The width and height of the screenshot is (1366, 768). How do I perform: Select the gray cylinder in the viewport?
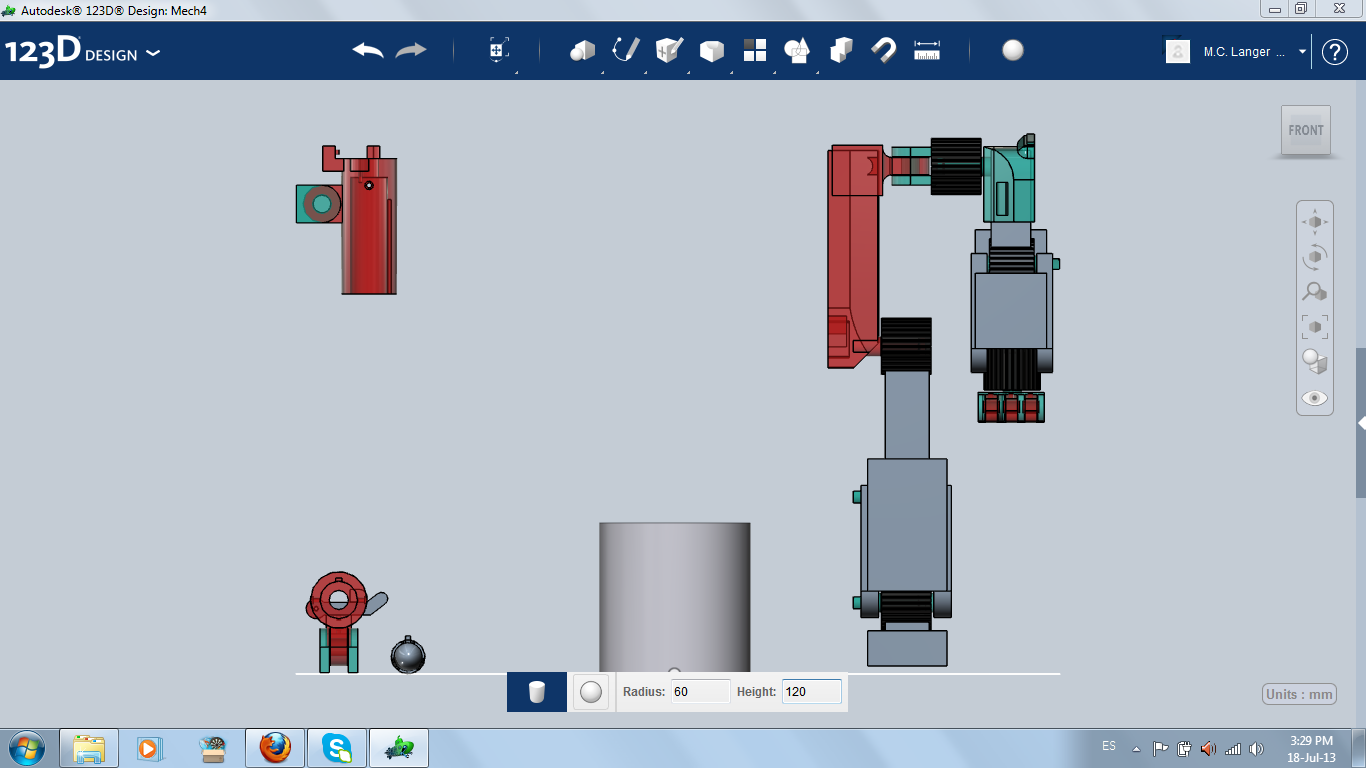(x=675, y=597)
